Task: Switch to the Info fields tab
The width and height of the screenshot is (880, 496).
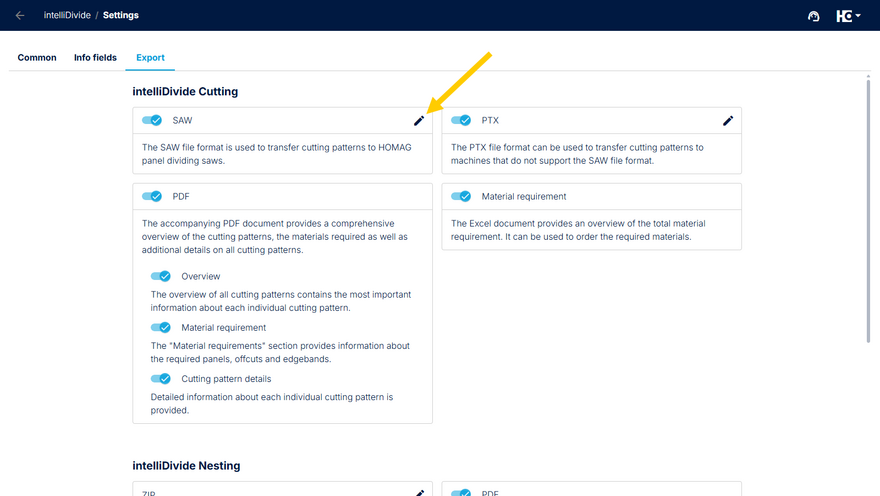Action: point(95,58)
